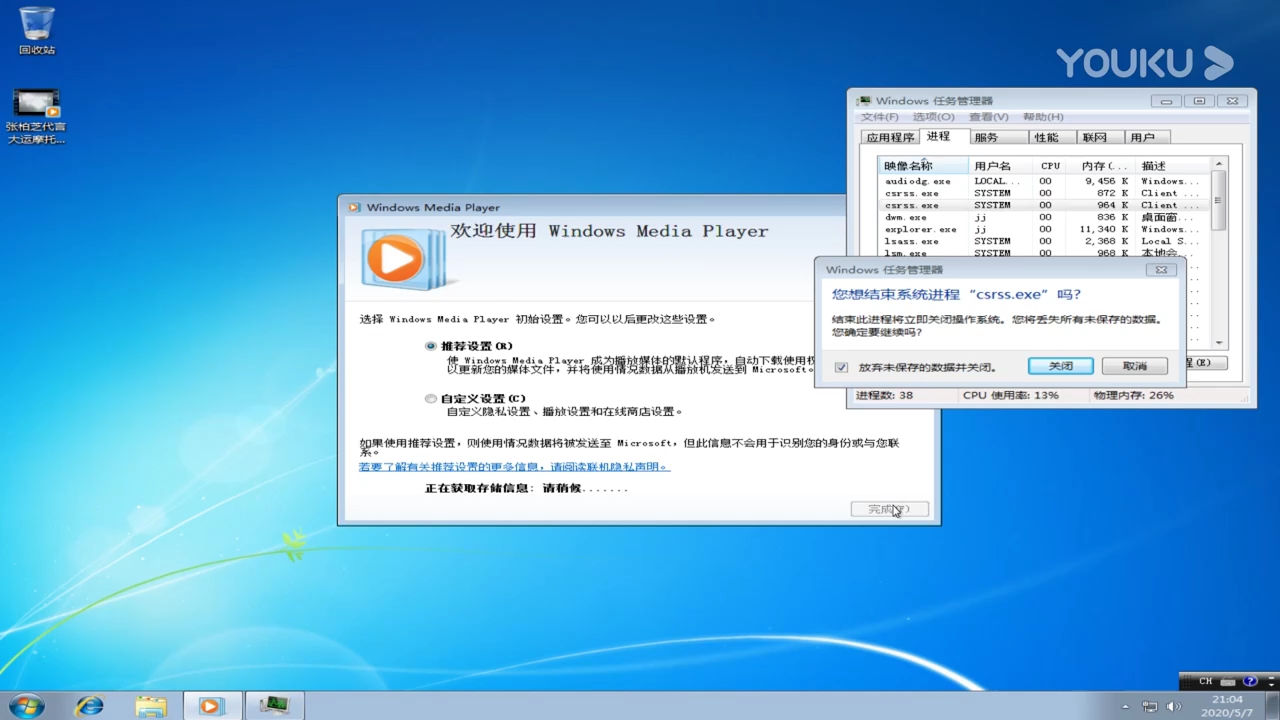Sort by CPU column header

point(1049,166)
